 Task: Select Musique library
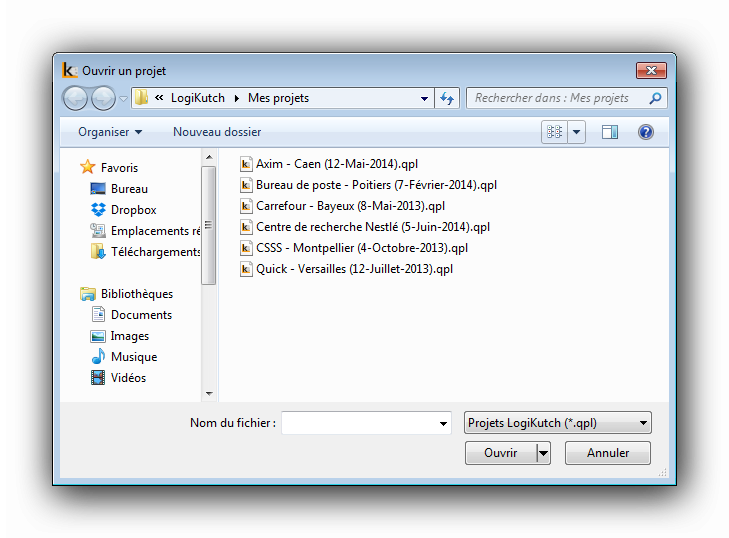[x=134, y=357]
